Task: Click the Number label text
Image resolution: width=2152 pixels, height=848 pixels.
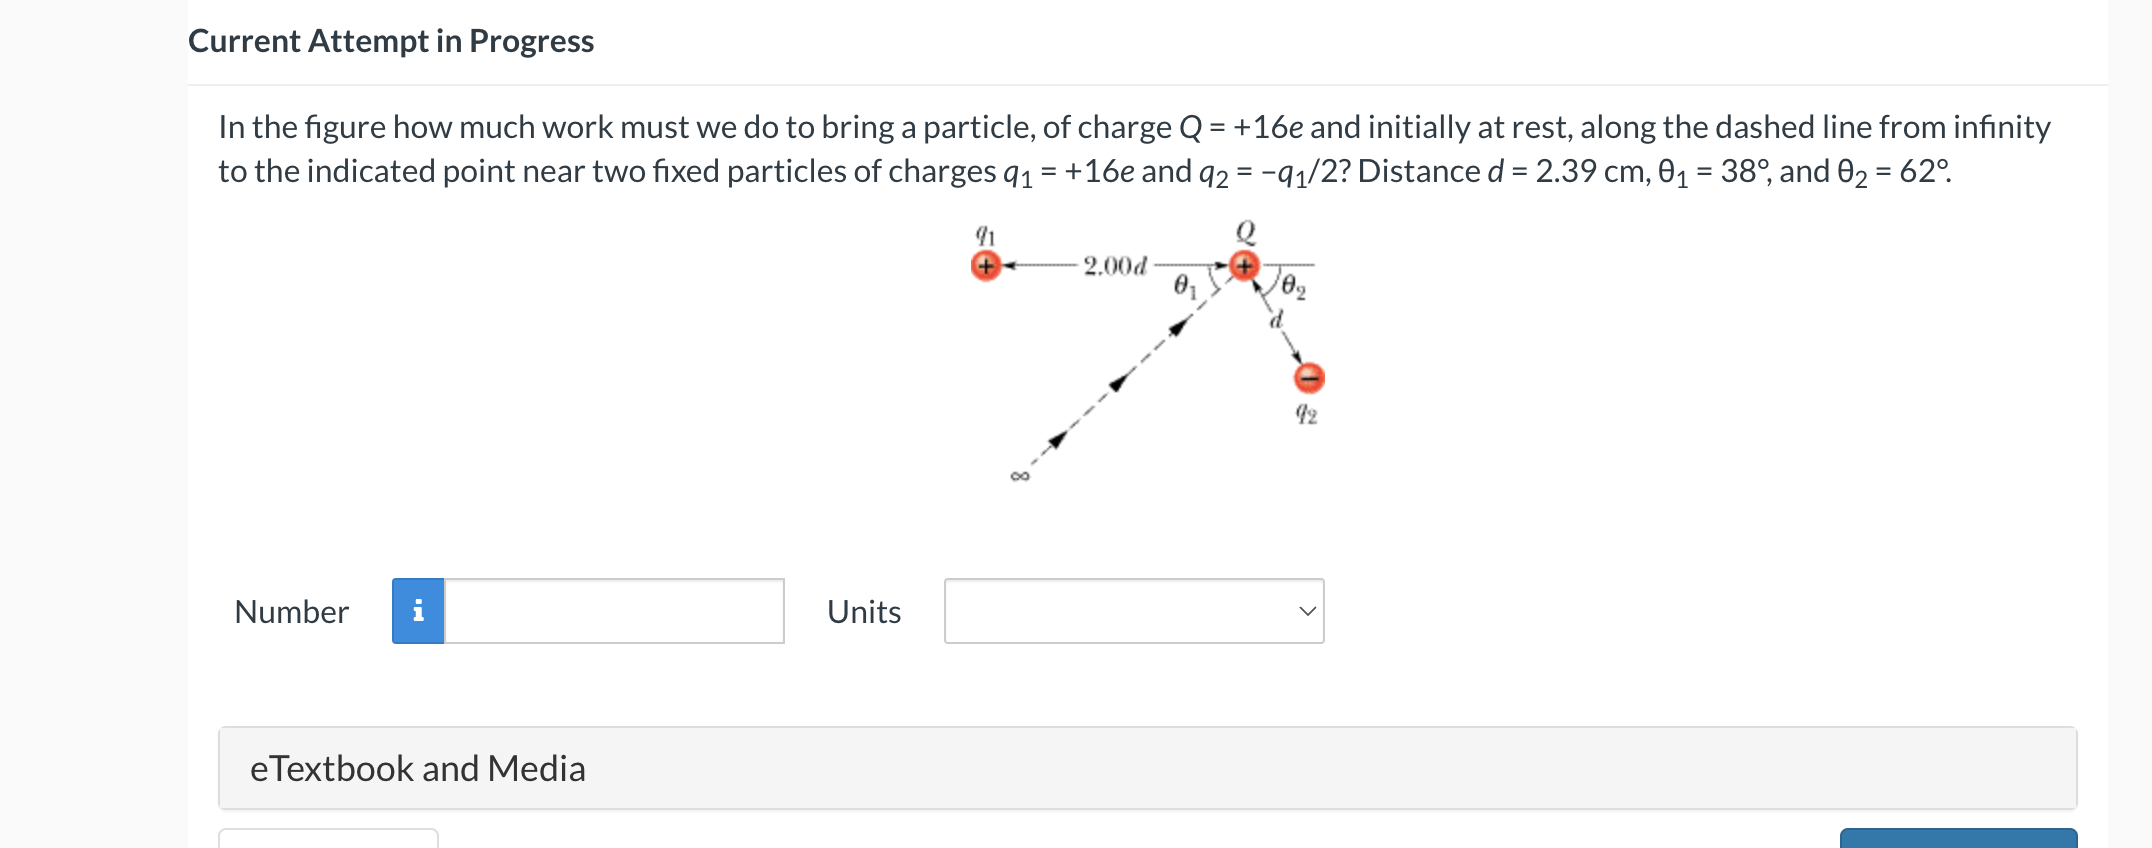Action: pos(290,611)
